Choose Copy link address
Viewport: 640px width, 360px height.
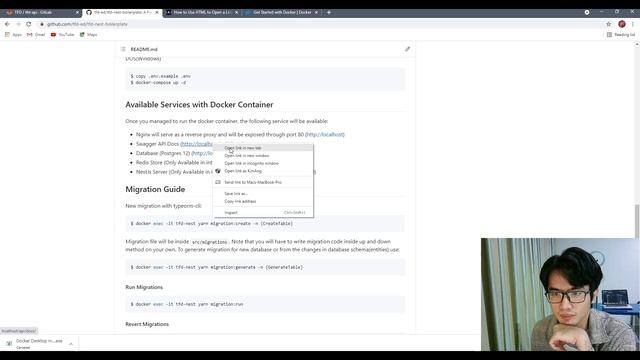[263, 201]
